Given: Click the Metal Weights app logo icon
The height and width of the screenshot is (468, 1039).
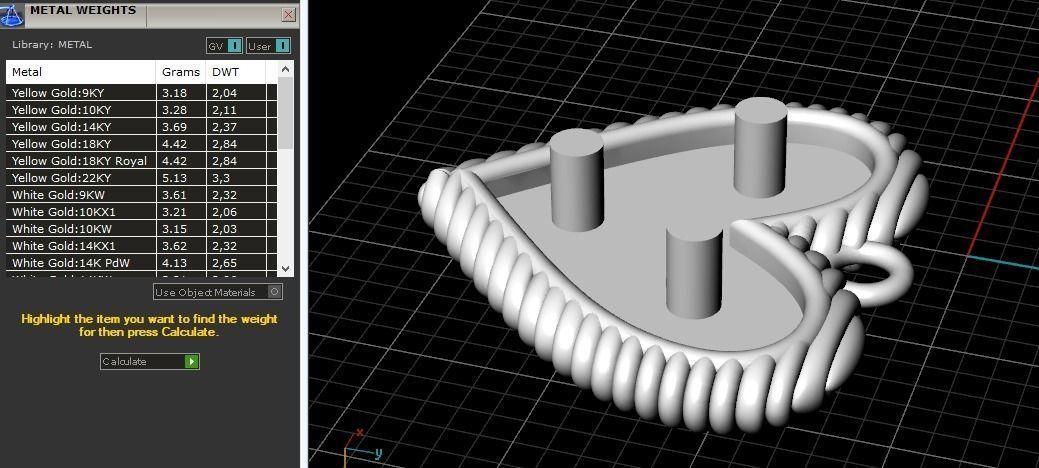Looking at the screenshot, I should pyautogui.click(x=12, y=13).
